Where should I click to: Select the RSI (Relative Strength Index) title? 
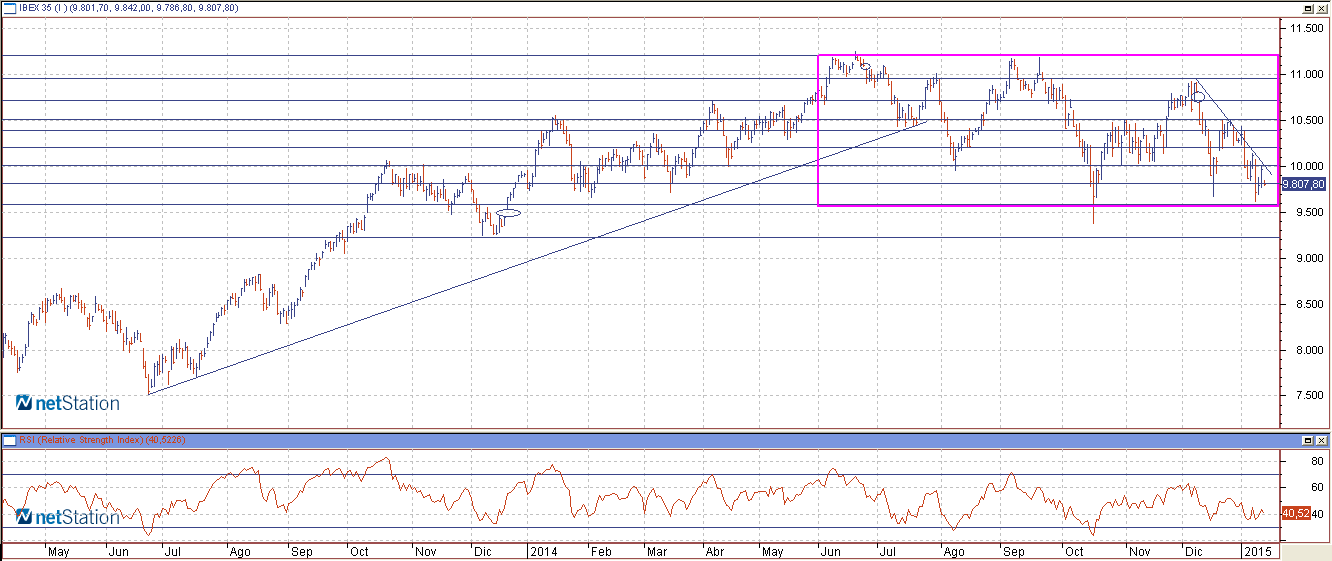(81, 440)
